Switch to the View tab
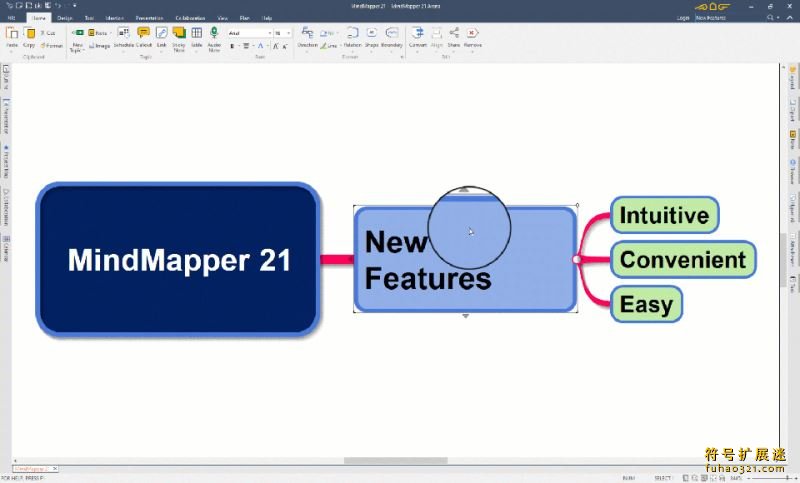 [222, 18]
